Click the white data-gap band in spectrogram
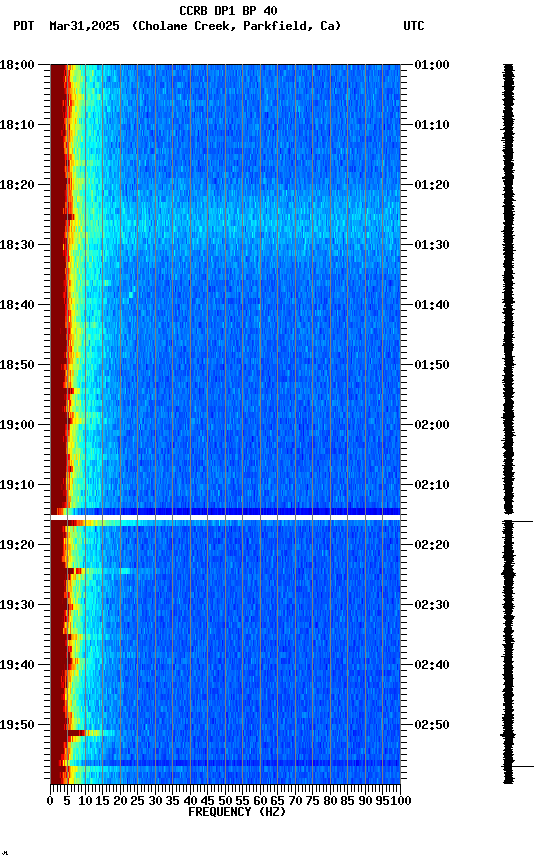This screenshot has width=552, height=864. [x=225, y=518]
